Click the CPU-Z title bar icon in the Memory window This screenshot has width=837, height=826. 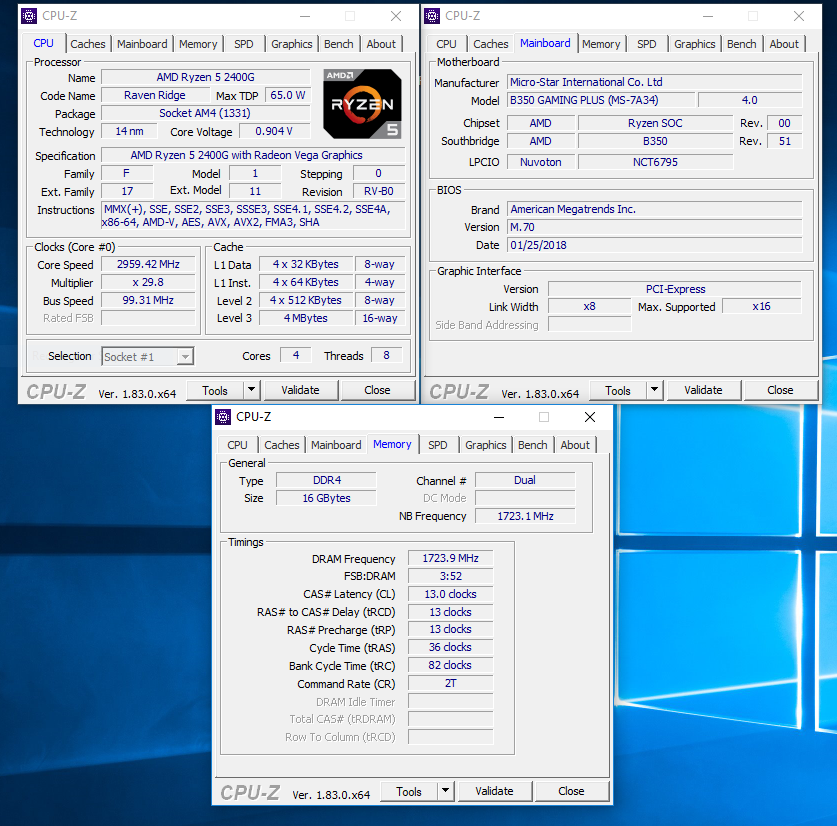click(x=223, y=417)
